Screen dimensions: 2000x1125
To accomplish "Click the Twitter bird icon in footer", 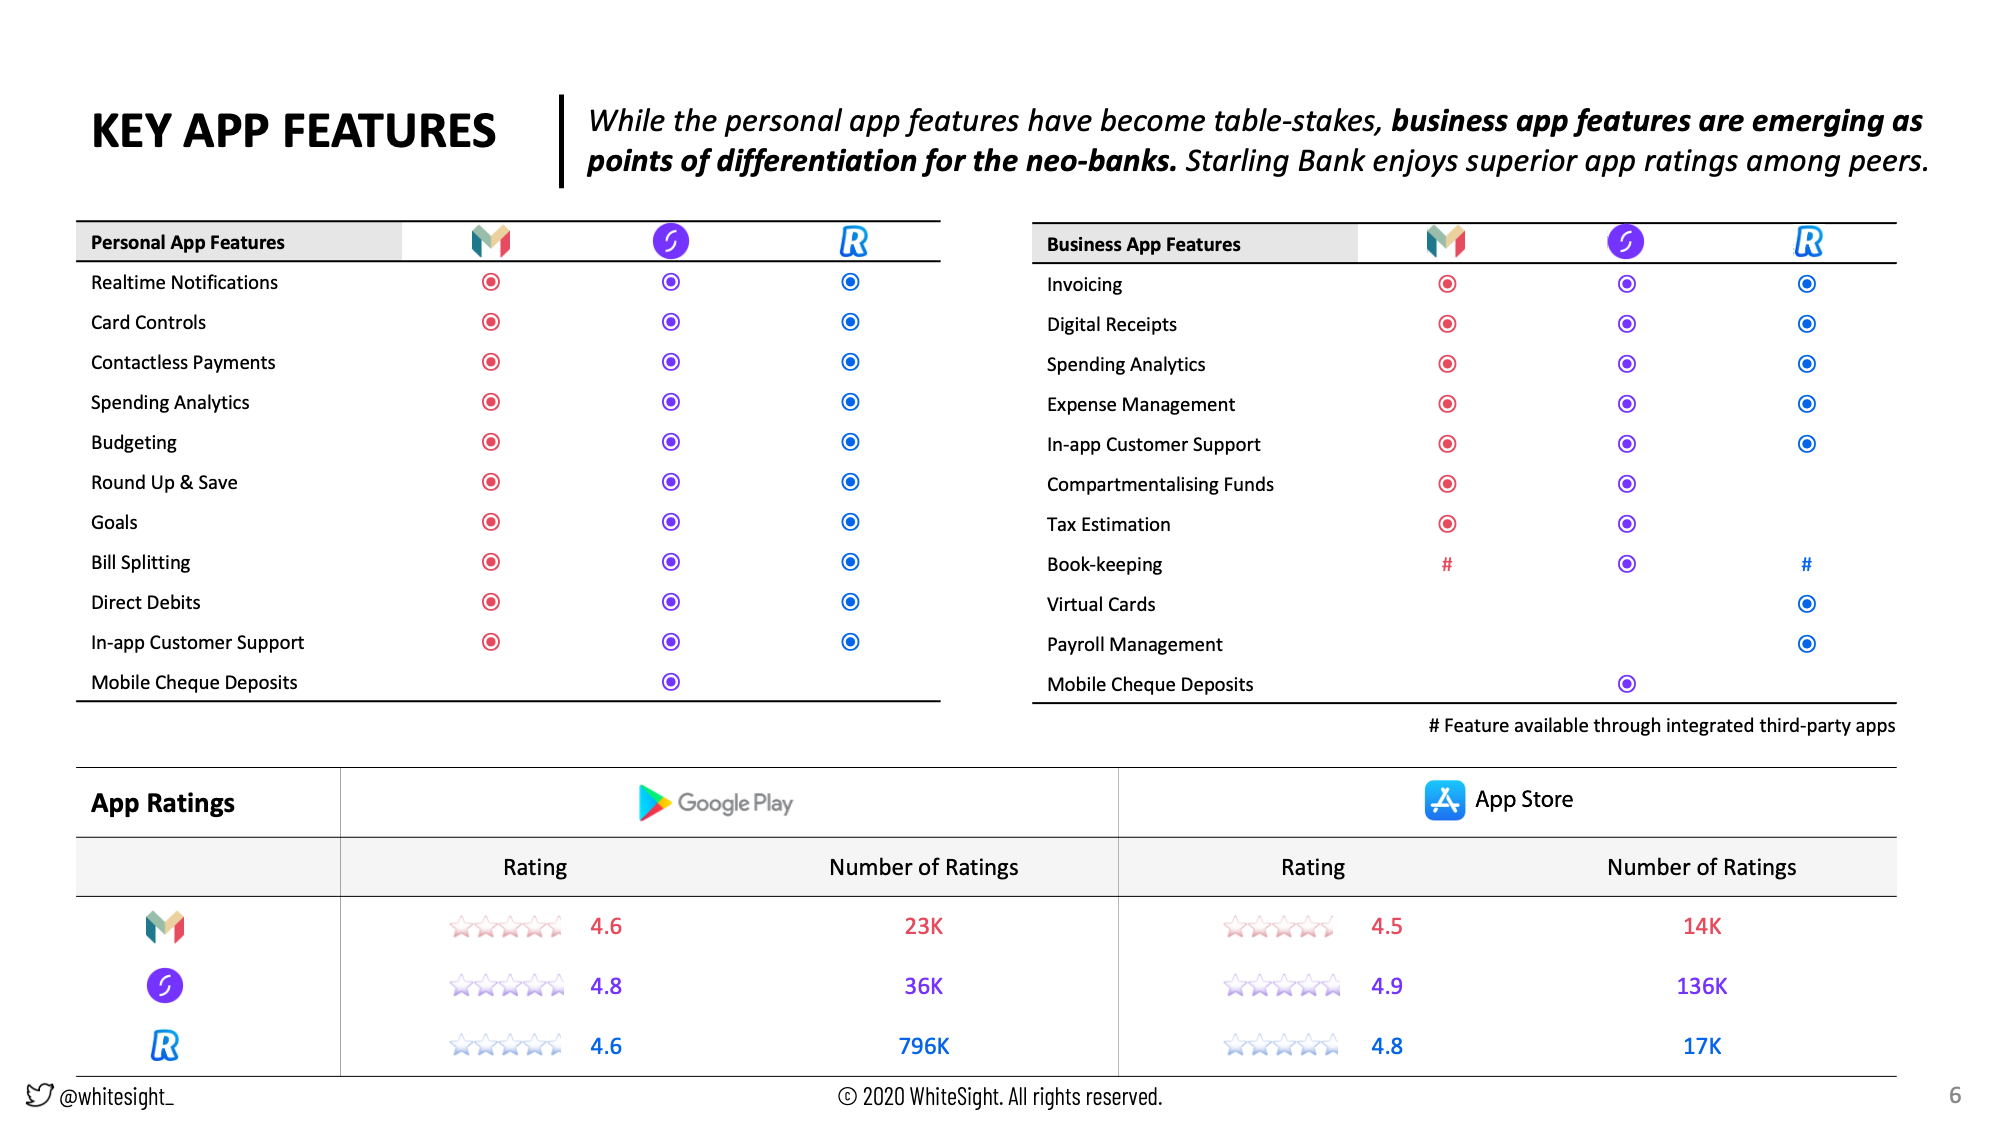I will point(39,1095).
